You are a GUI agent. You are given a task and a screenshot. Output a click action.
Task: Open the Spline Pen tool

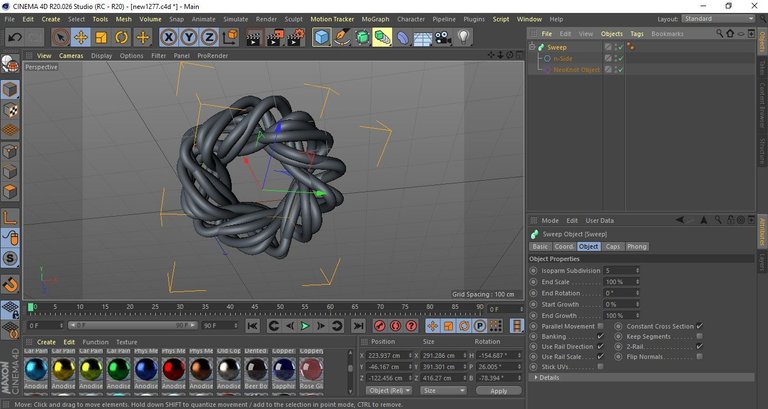[341, 37]
